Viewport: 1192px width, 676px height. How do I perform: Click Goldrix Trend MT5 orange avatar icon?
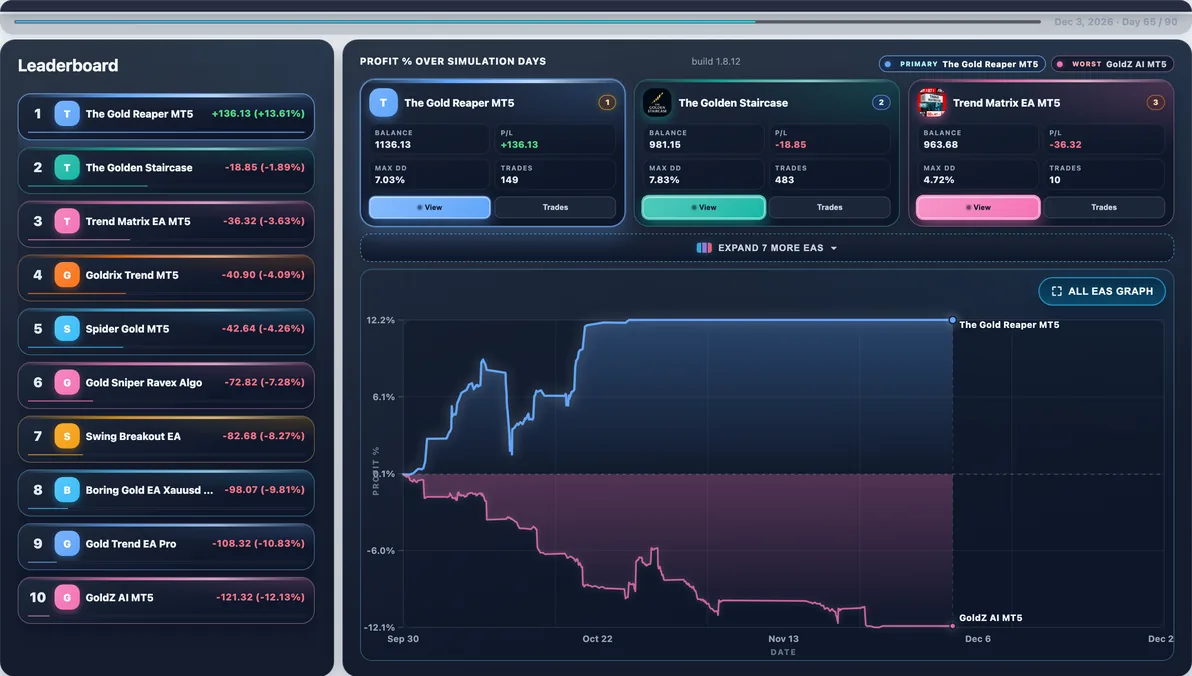[x=67, y=275]
